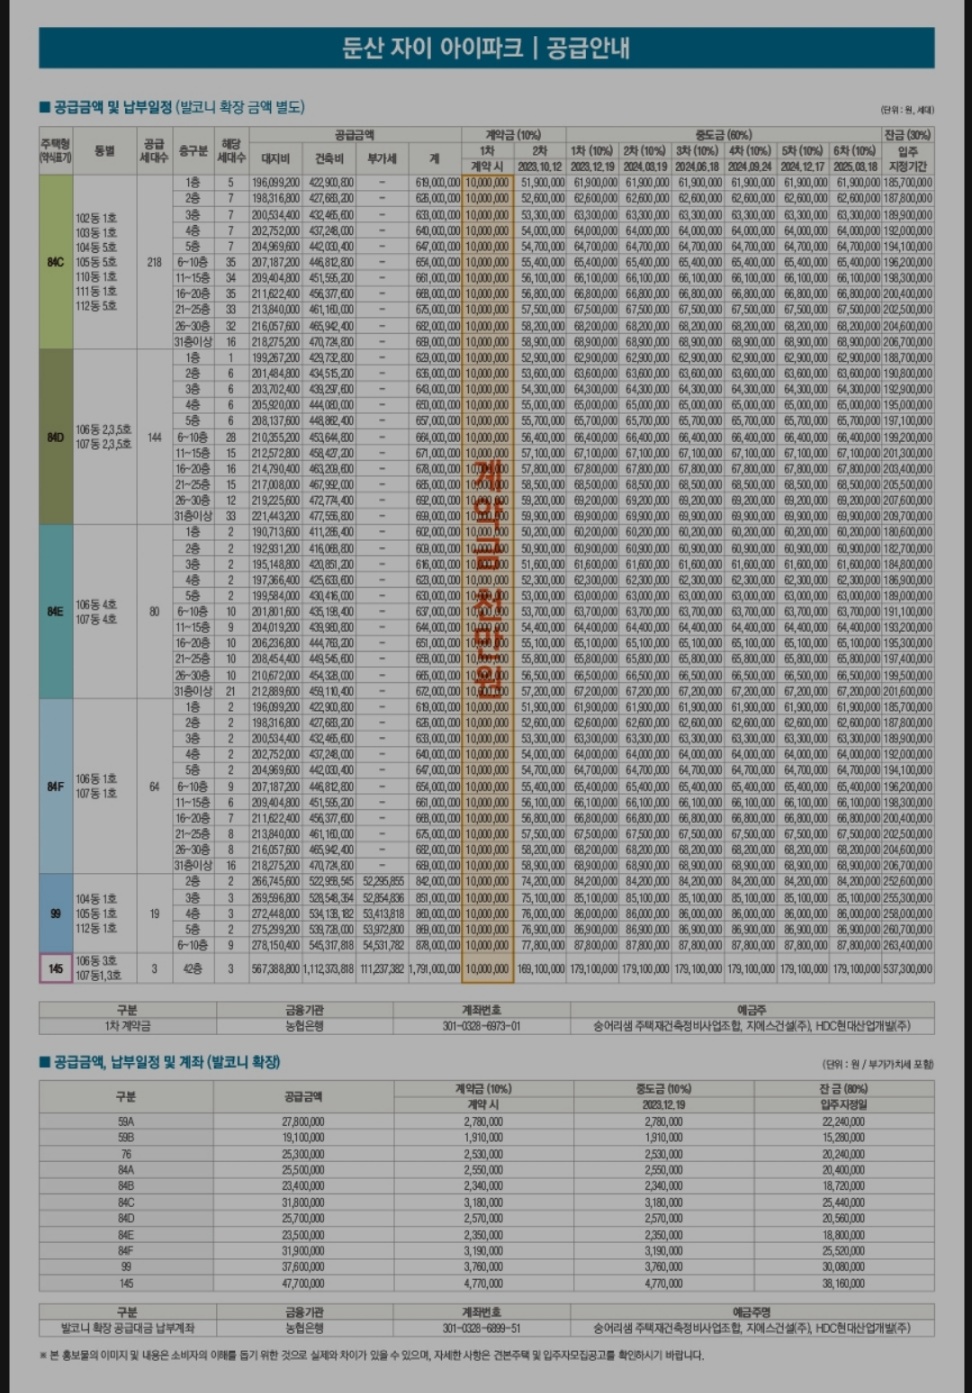Click the '2024.12.17' date header

point(803,167)
